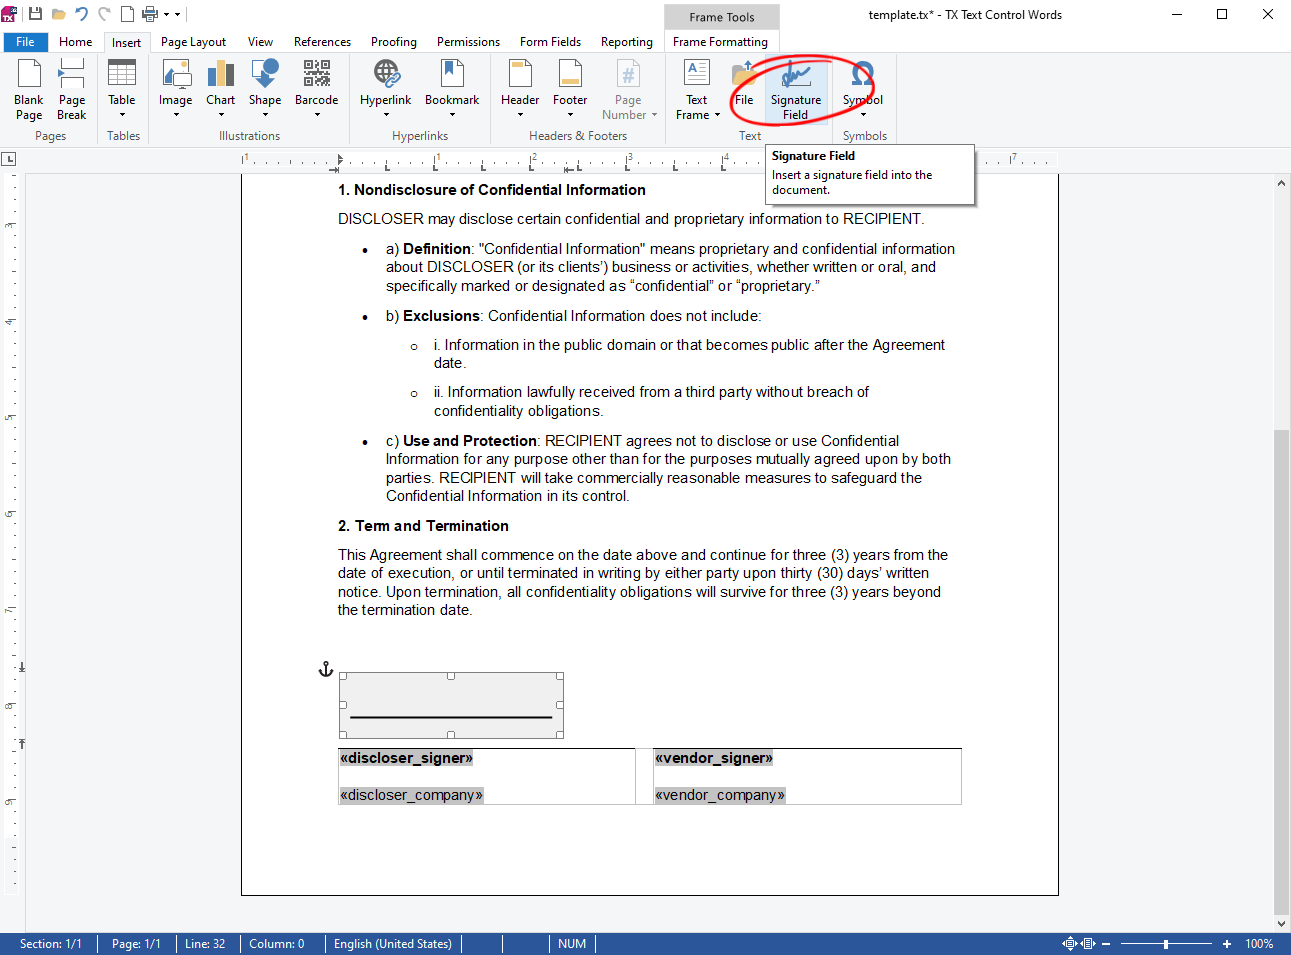Viewport: 1291px width, 955px height.
Task: Click the Open folder icon in quick access toolbar
Action: pyautogui.click(x=58, y=14)
